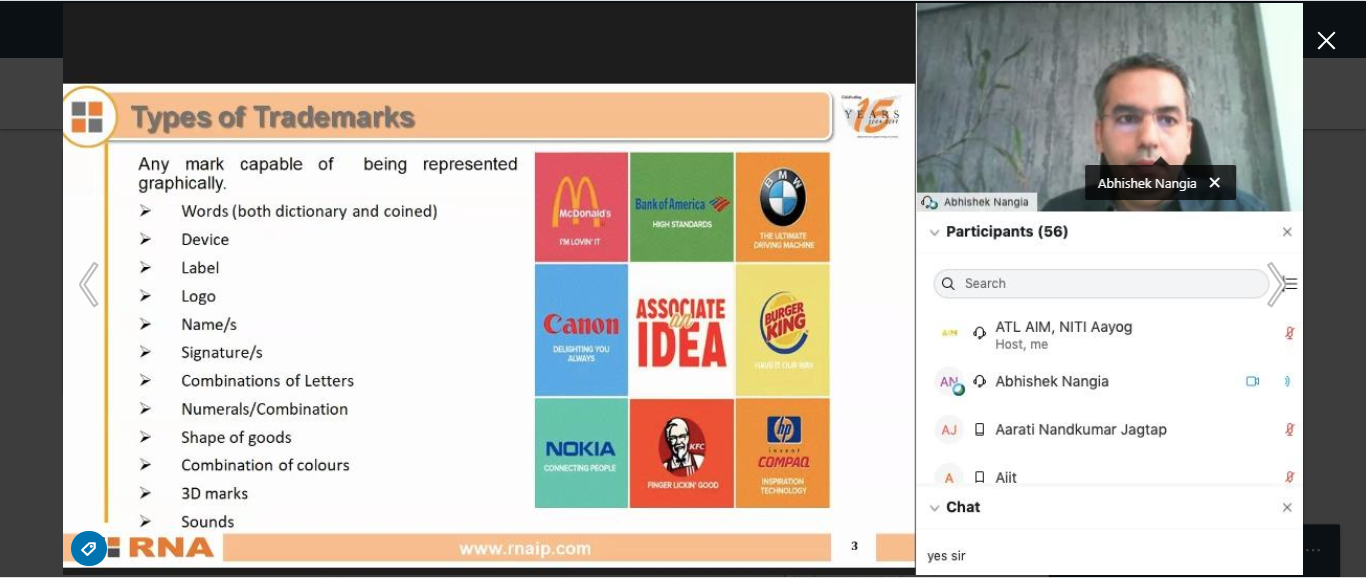The height and width of the screenshot is (578, 1366).
Task: Click the AIM avatar of the host
Action: [x=949, y=333]
